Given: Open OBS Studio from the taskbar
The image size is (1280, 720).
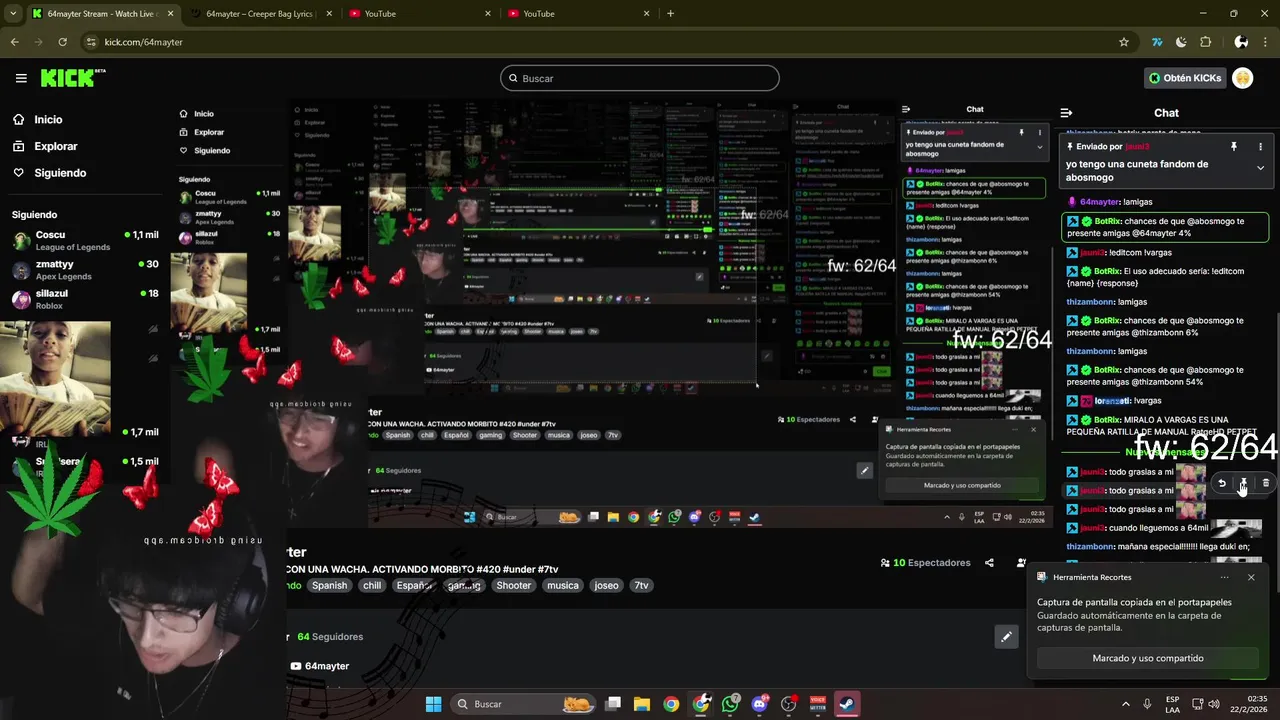Looking at the screenshot, I should tap(789, 704).
